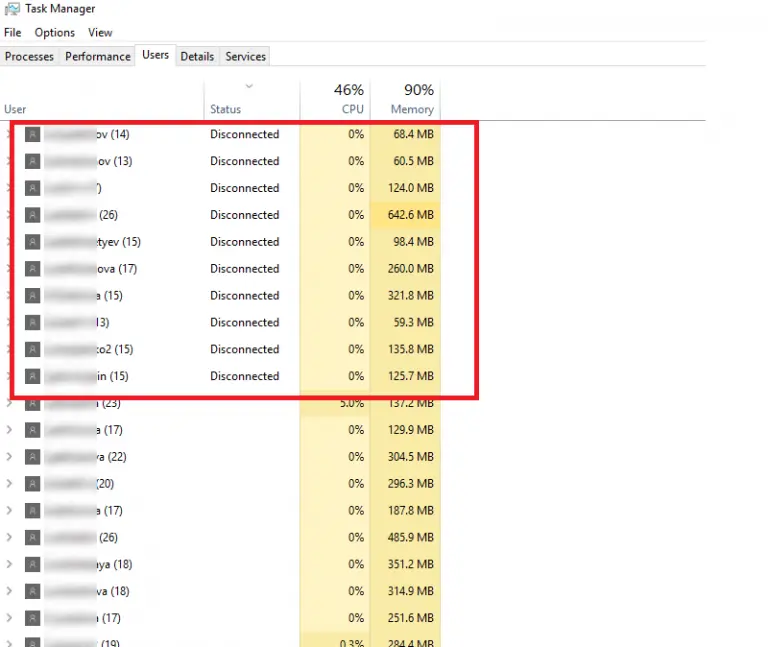The image size is (768, 647).
Task: Click the 46% total CPU usage figure
Action: (x=349, y=90)
